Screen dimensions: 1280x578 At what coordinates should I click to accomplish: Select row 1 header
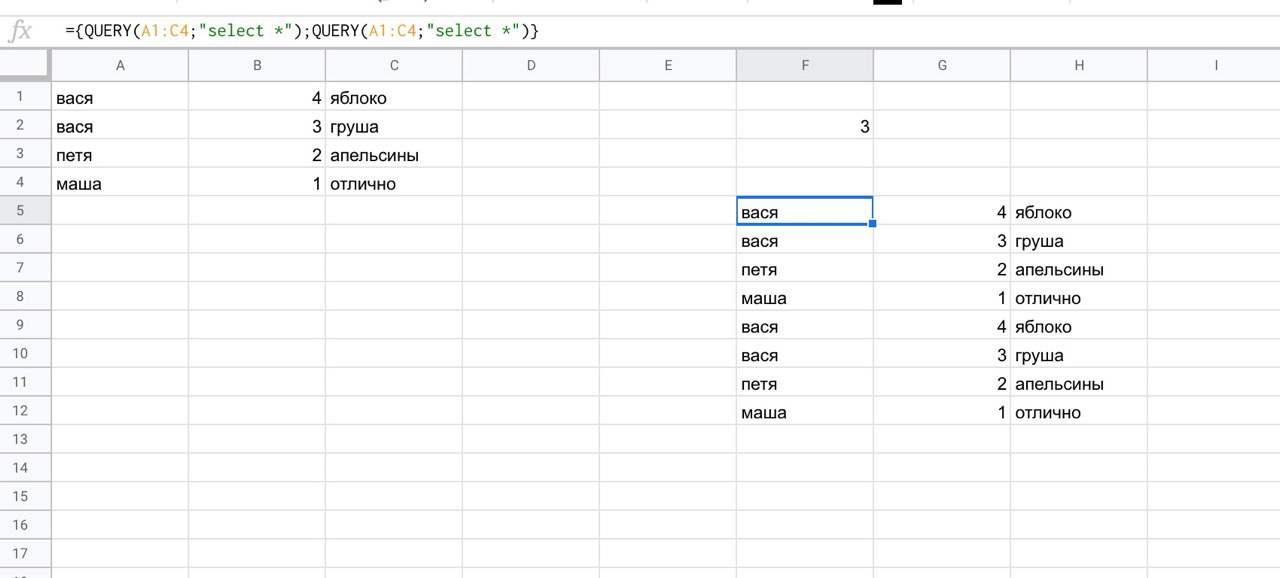(25, 97)
